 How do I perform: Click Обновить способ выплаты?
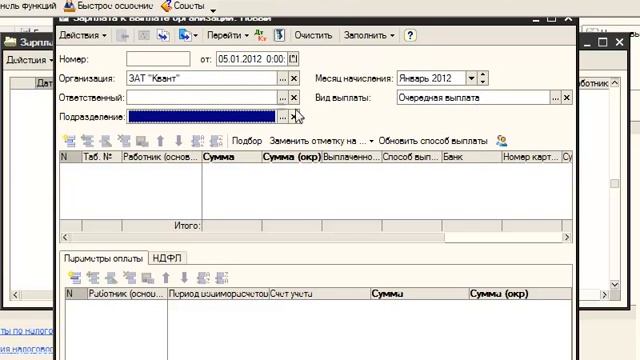[x=433, y=141]
